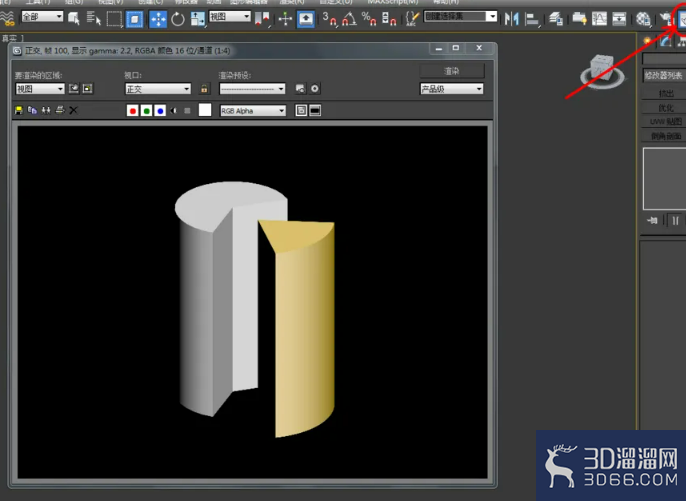Open Render Setup teapot icon in main toolbar
Image resolution: width=686 pixels, height=501 pixels.
click(x=666, y=19)
